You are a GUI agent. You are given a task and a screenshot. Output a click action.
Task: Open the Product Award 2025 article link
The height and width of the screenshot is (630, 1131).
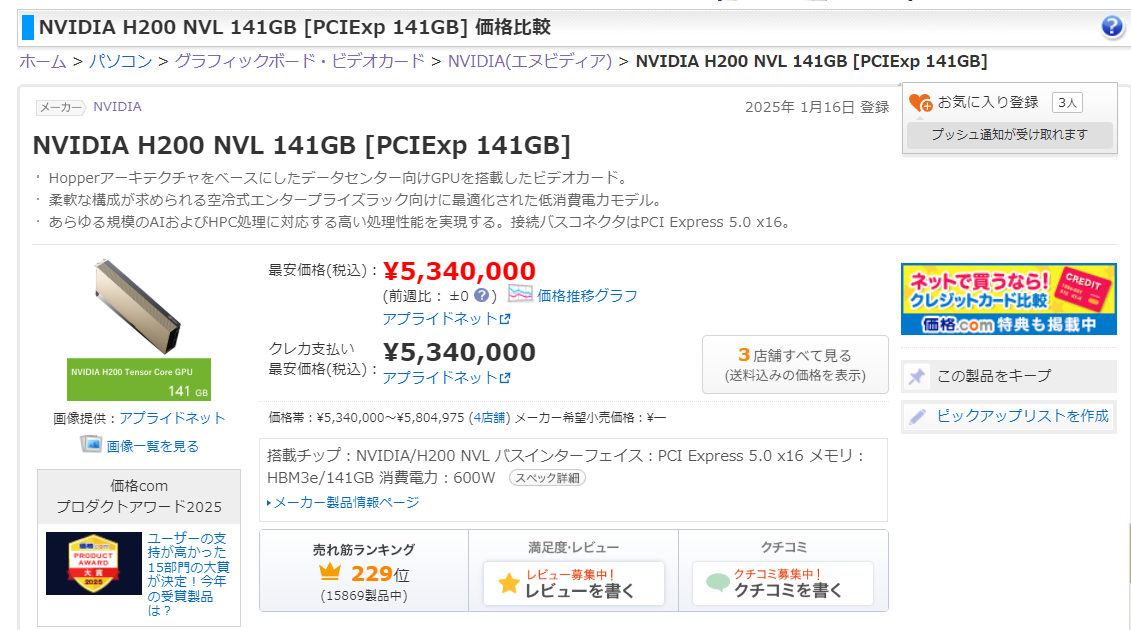pyautogui.click(x=187, y=575)
